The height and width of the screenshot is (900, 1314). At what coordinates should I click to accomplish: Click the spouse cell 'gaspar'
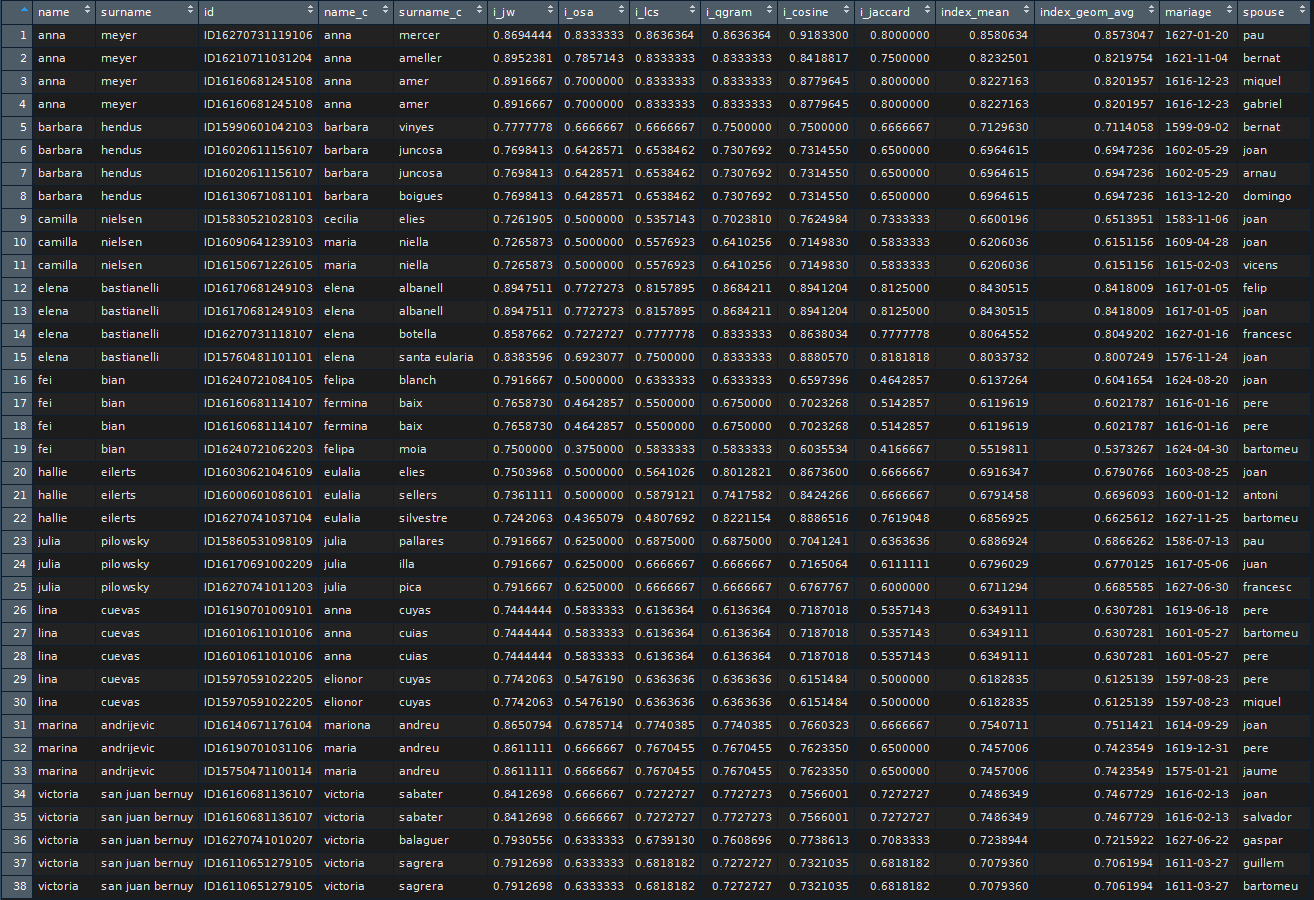1262,840
